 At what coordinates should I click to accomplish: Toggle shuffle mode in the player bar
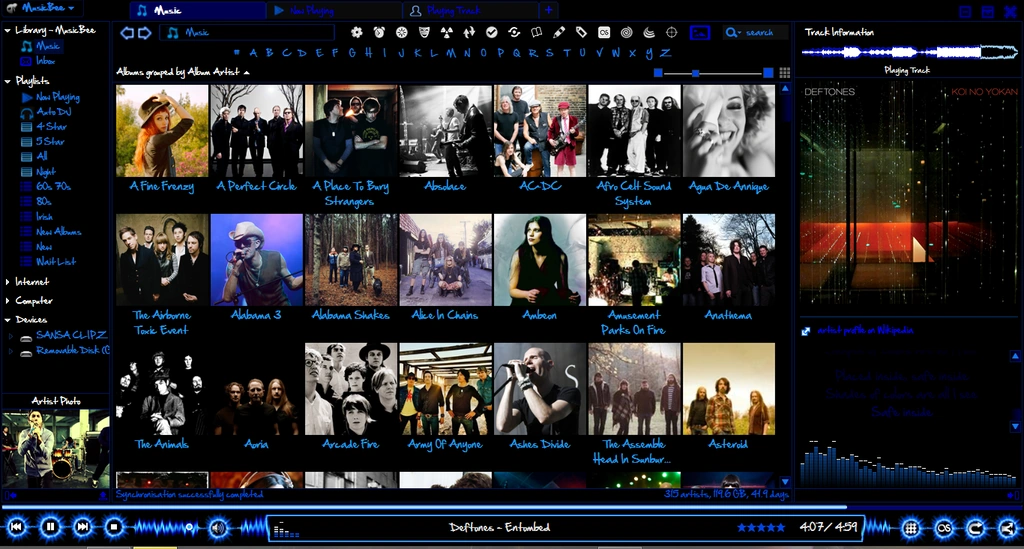pos(1007,528)
